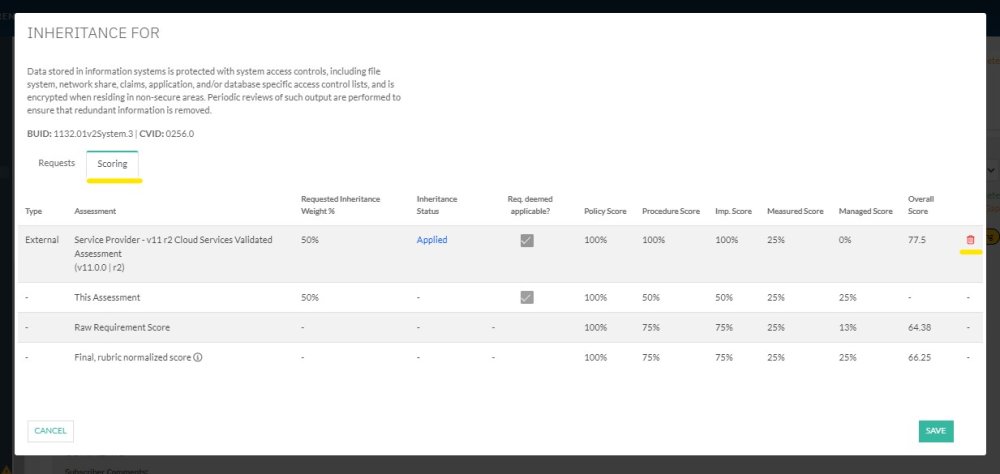Select the Scoring tab
The height and width of the screenshot is (474, 1000).
coord(112,164)
